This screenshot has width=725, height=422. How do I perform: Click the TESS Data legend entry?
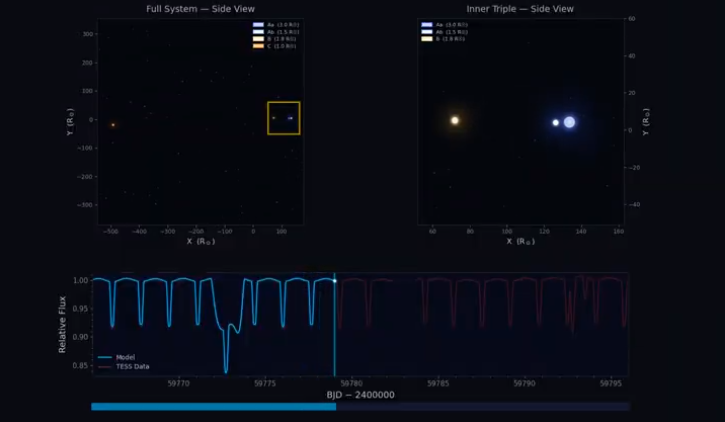(x=123, y=366)
